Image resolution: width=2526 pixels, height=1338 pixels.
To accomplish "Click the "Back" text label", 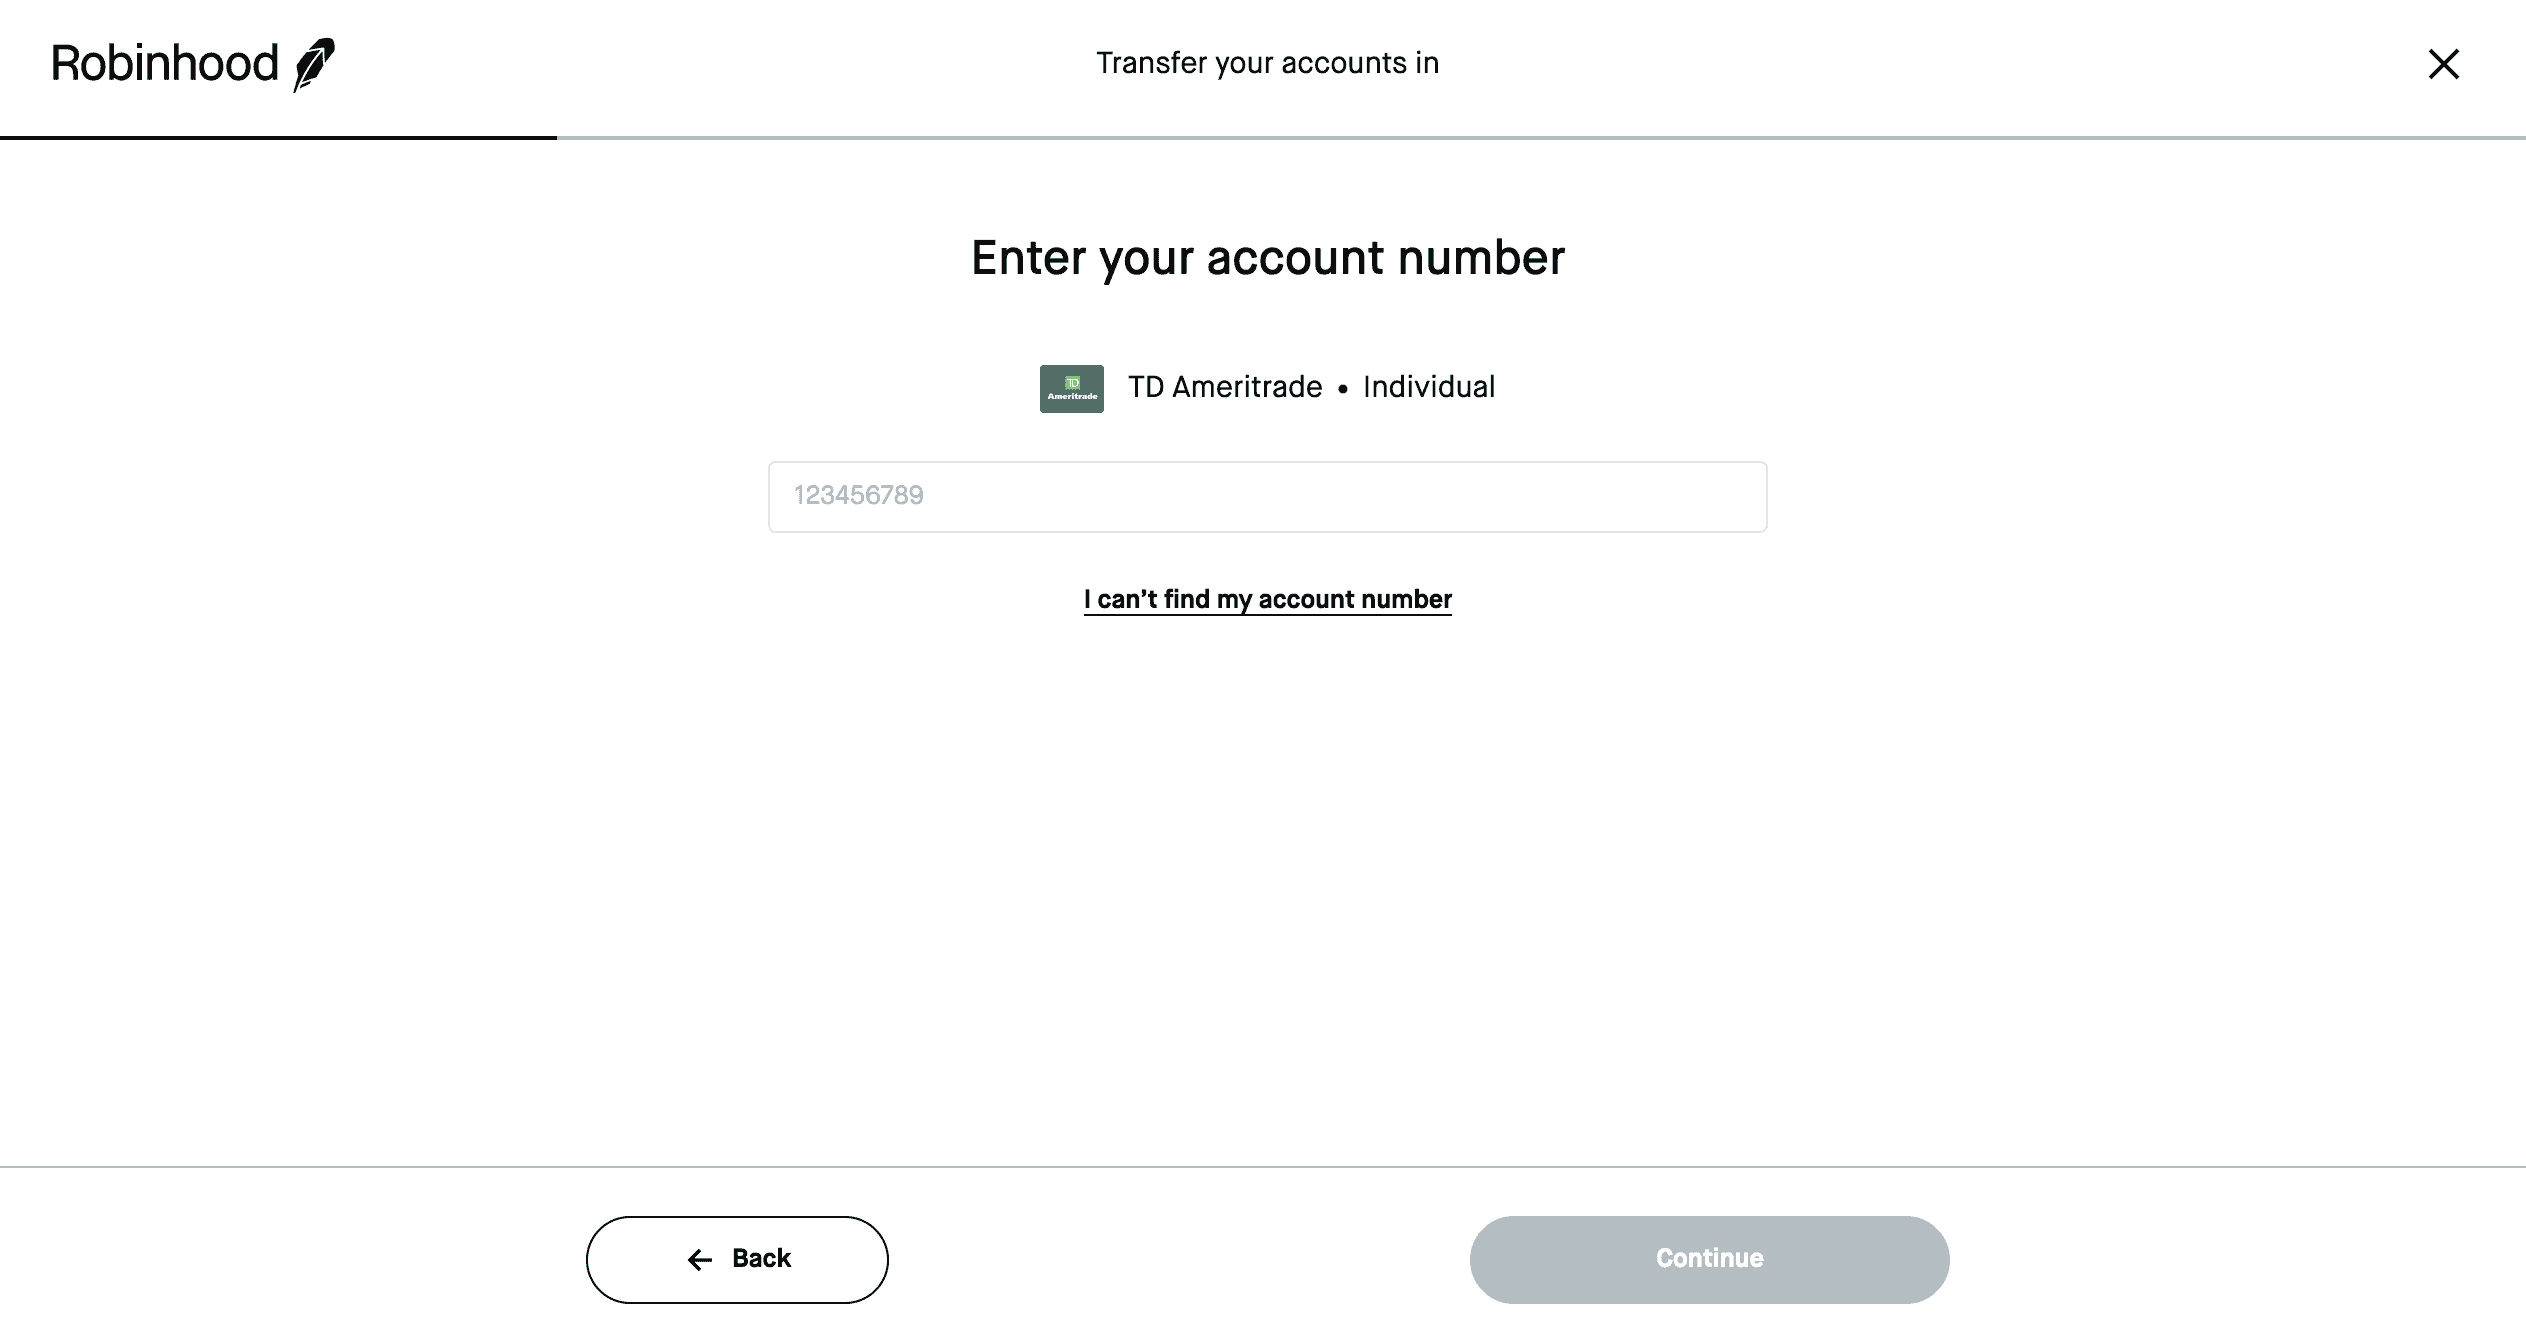I will coord(761,1258).
